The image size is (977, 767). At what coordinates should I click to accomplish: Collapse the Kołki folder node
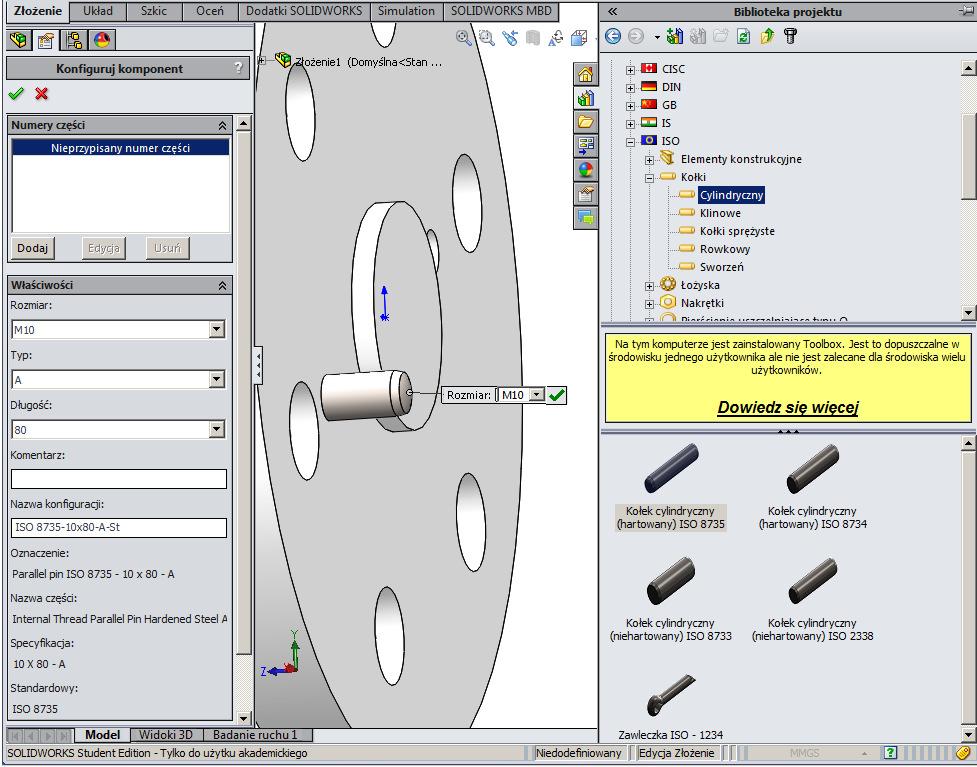pyautogui.click(x=649, y=178)
